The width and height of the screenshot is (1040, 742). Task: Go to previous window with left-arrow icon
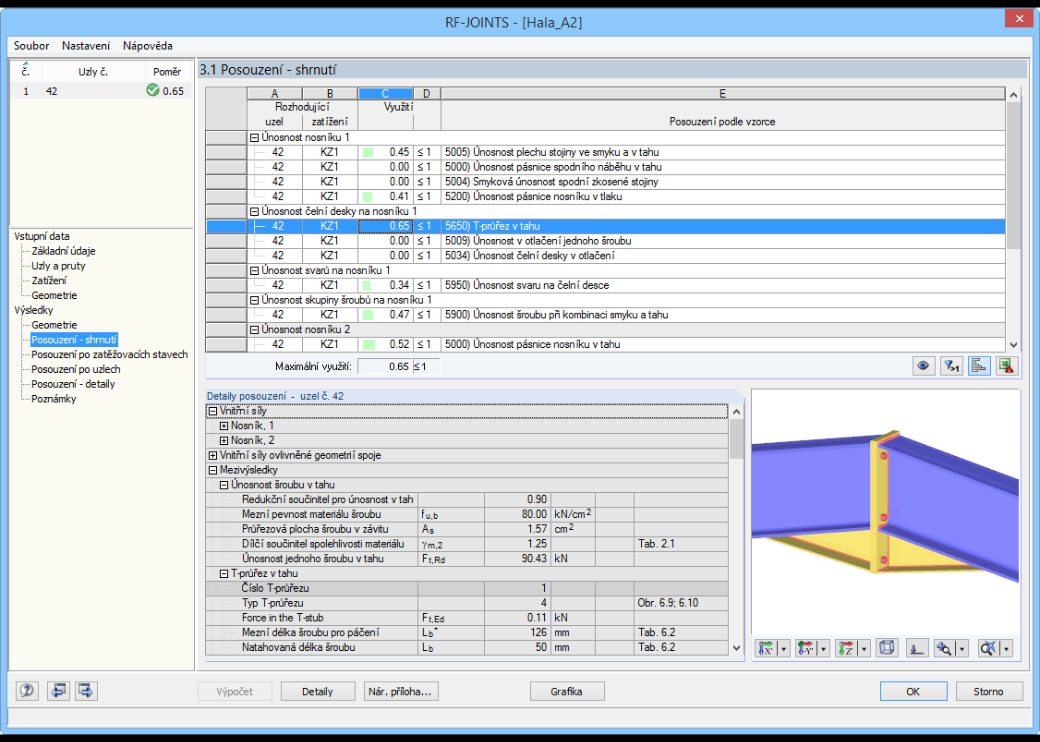click(x=58, y=691)
